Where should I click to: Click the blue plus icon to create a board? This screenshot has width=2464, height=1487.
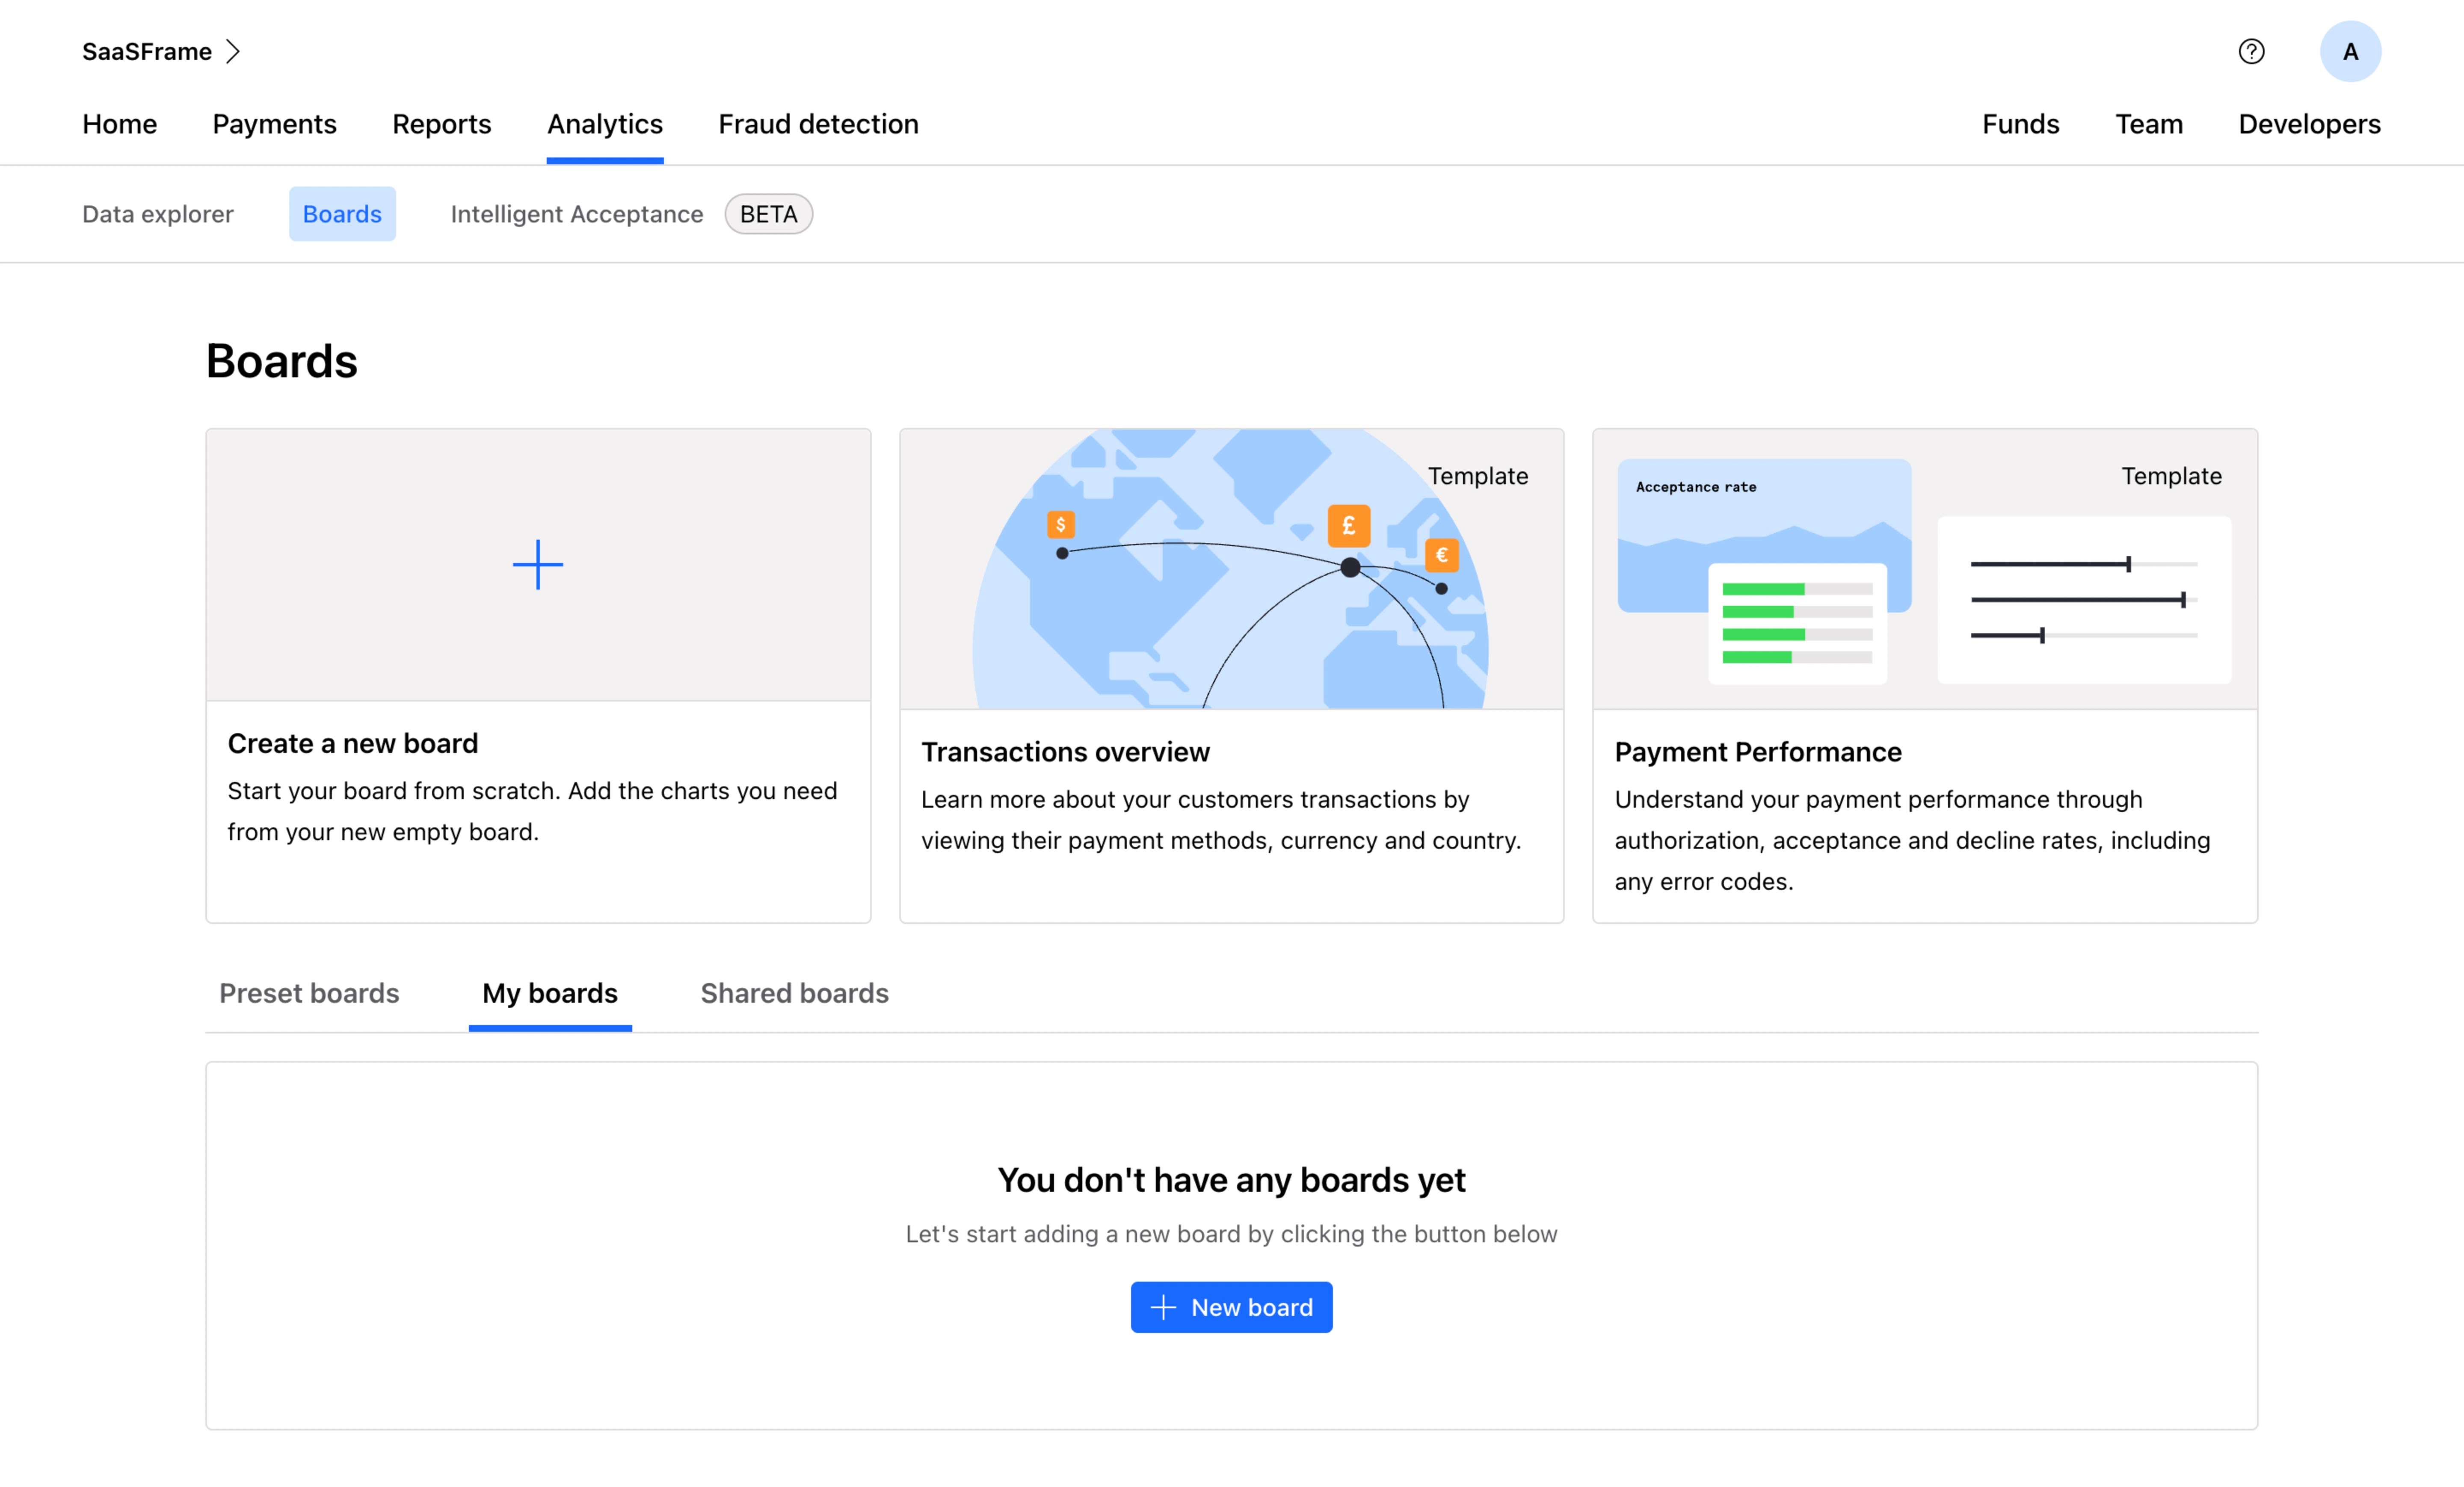click(x=538, y=565)
